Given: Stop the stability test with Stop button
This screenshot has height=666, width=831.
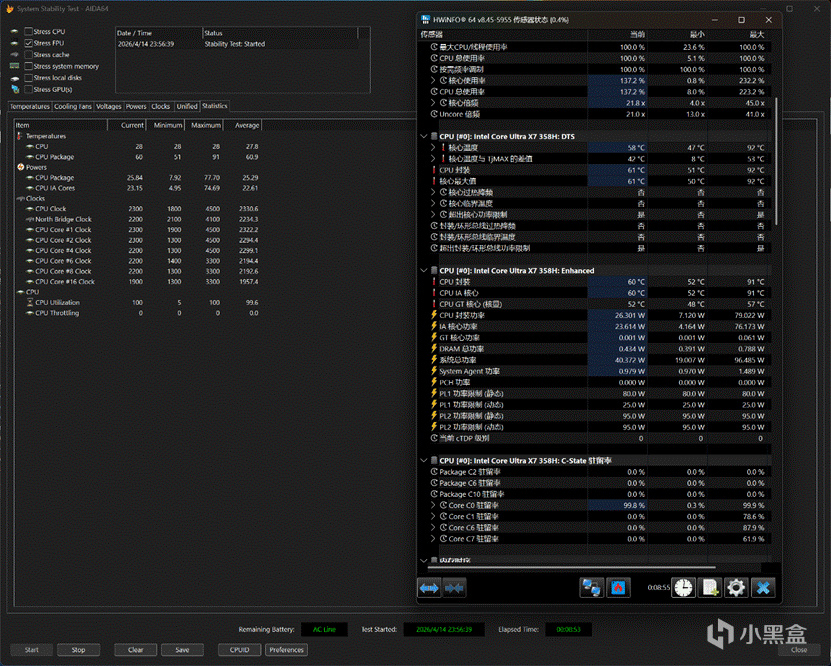Looking at the screenshot, I should coord(78,650).
